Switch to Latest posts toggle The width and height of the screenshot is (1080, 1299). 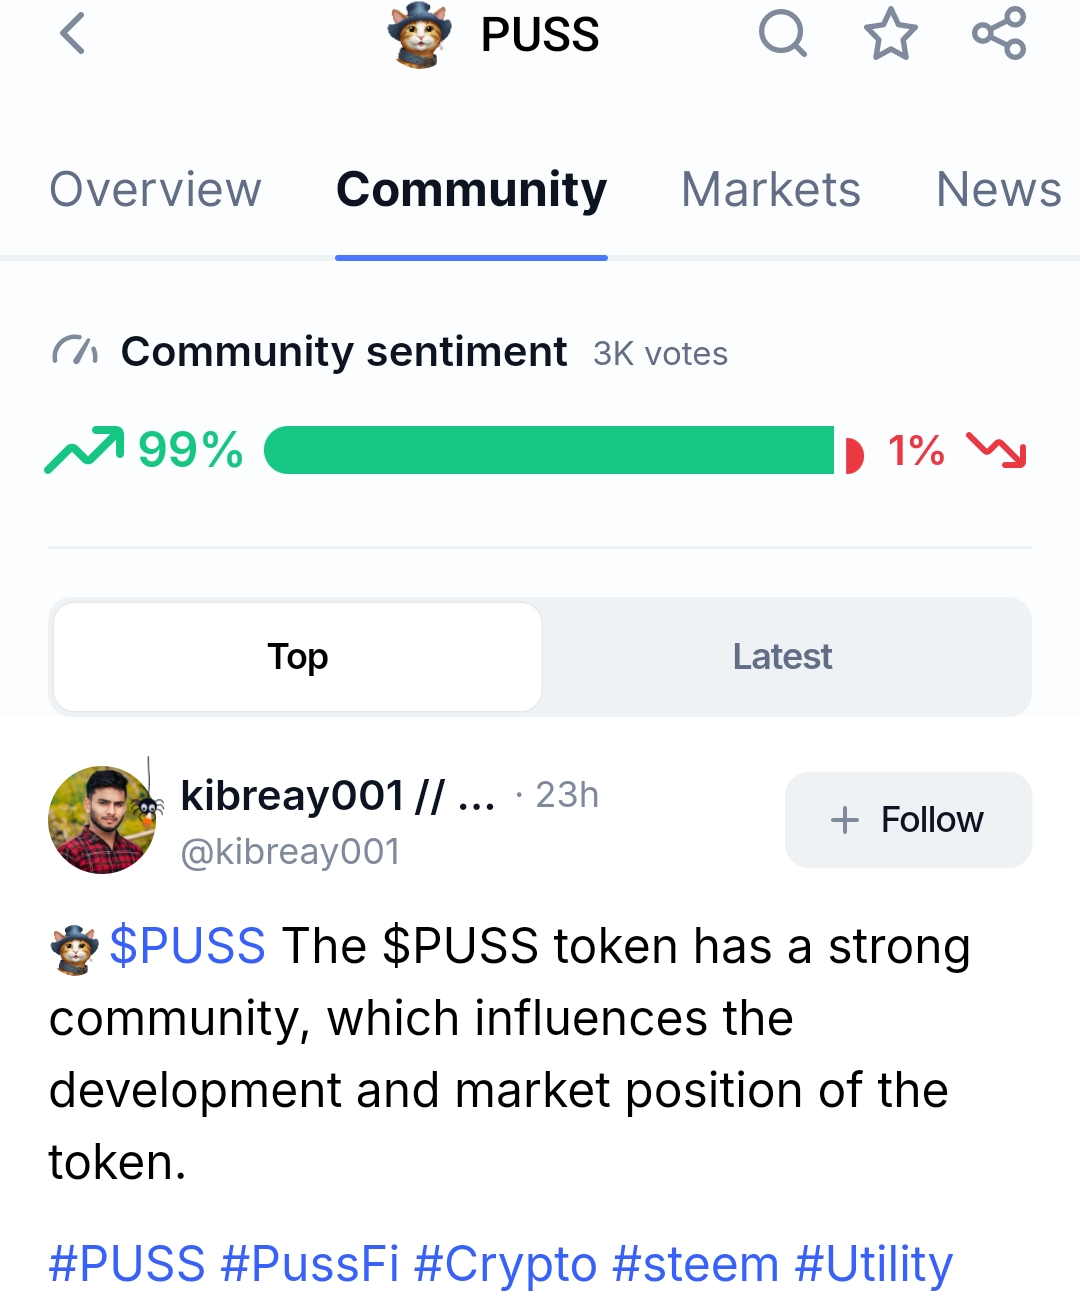(x=782, y=657)
